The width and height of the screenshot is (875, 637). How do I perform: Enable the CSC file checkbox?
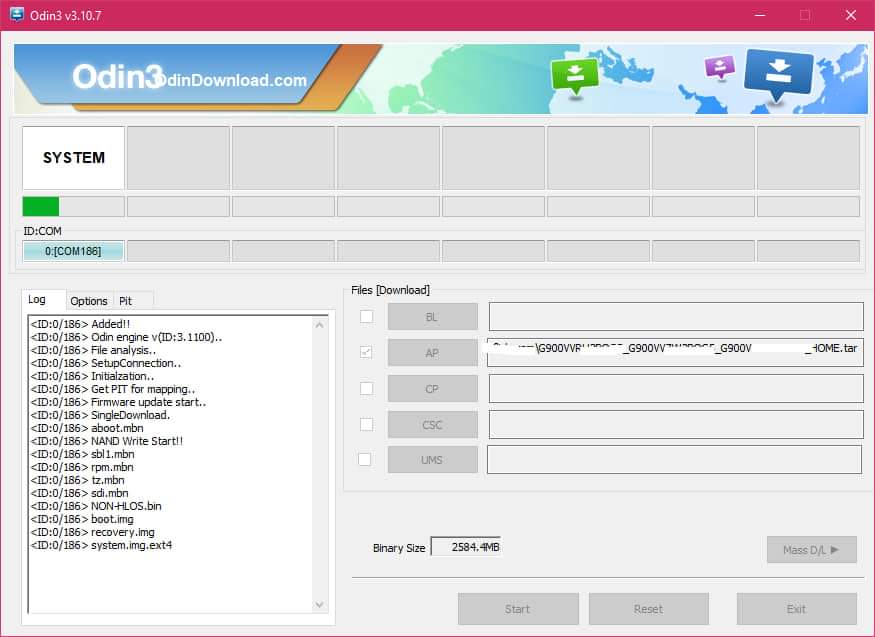pos(367,424)
